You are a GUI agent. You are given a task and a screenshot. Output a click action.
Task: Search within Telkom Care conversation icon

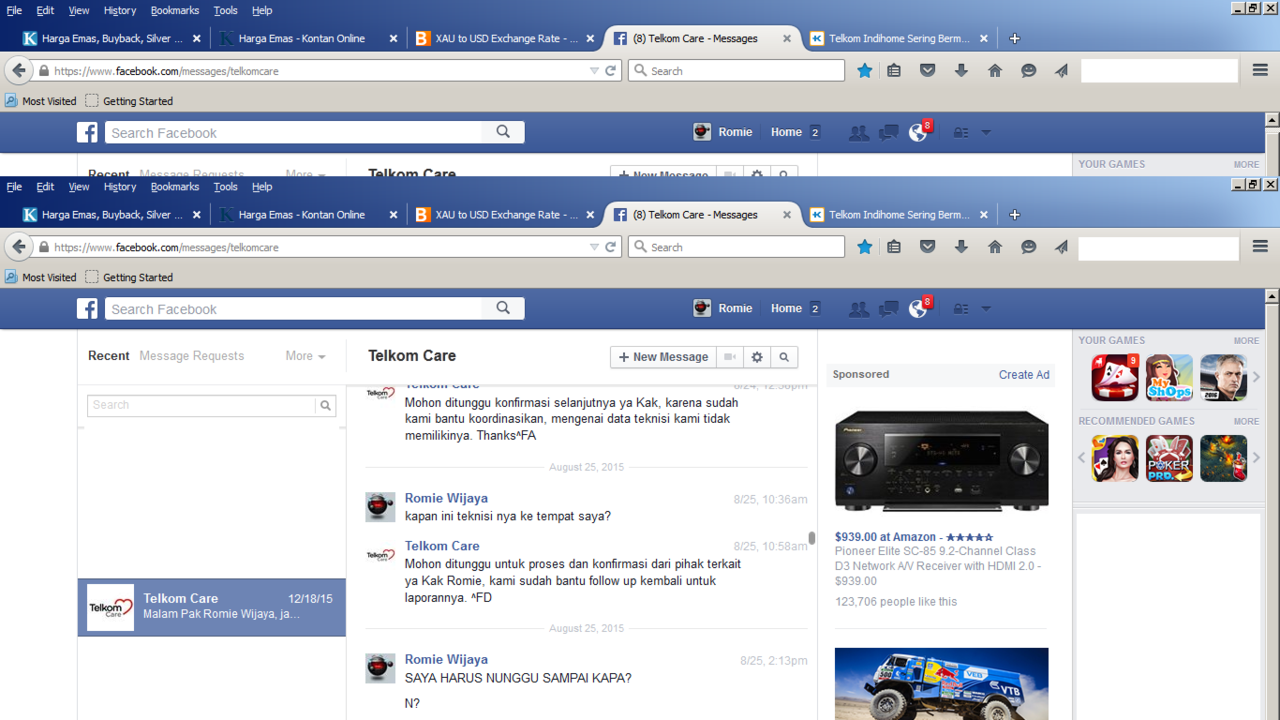[784, 357]
